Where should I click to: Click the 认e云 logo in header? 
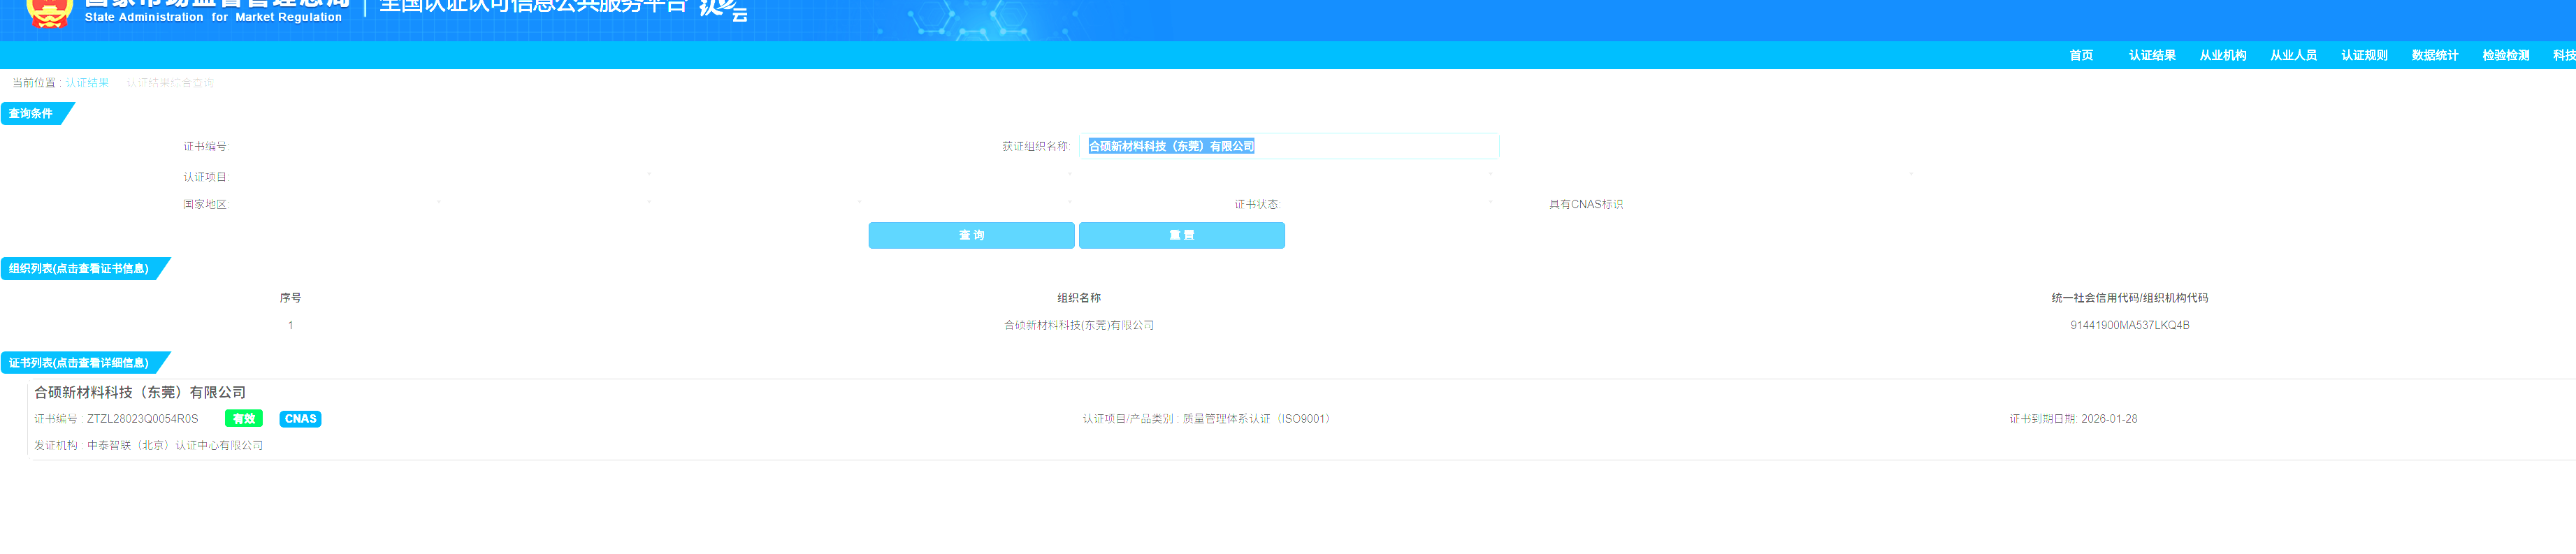[723, 10]
